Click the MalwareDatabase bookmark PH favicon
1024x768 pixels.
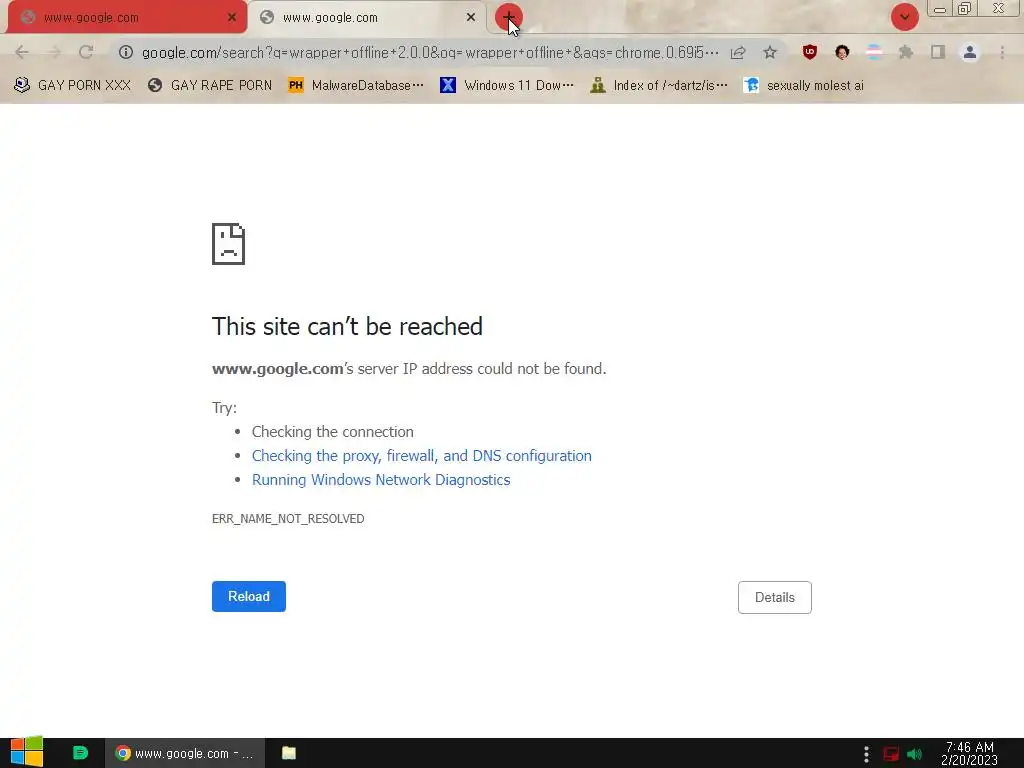click(x=296, y=86)
